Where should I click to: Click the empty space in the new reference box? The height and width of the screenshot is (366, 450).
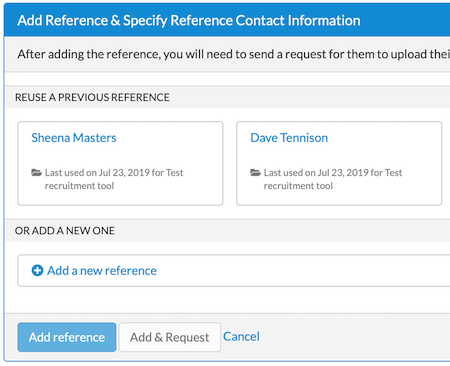click(x=300, y=270)
